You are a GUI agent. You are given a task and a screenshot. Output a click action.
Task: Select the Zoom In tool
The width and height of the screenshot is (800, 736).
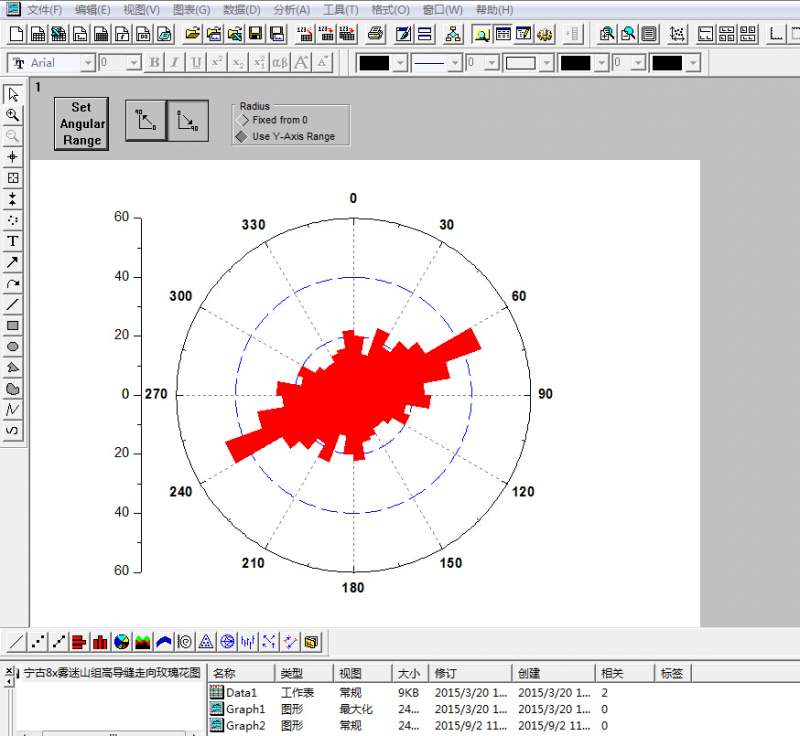(13, 115)
